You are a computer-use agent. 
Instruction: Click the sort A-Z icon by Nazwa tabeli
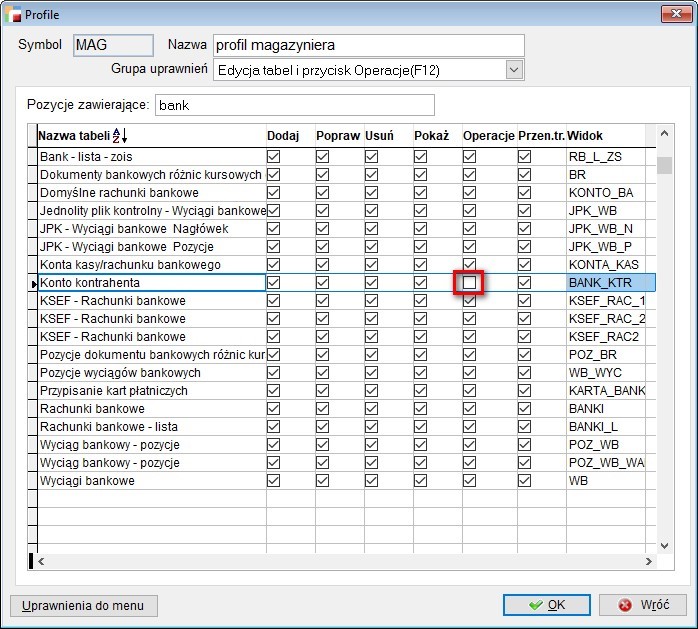[x=120, y=135]
